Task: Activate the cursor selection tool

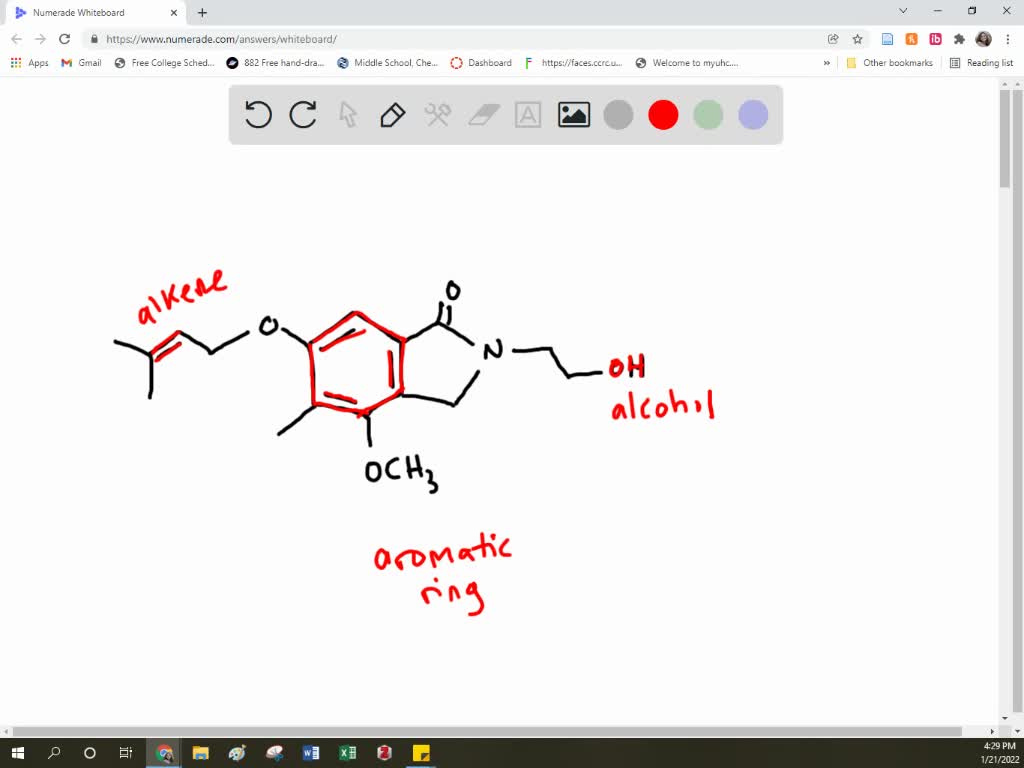Action: pos(348,114)
